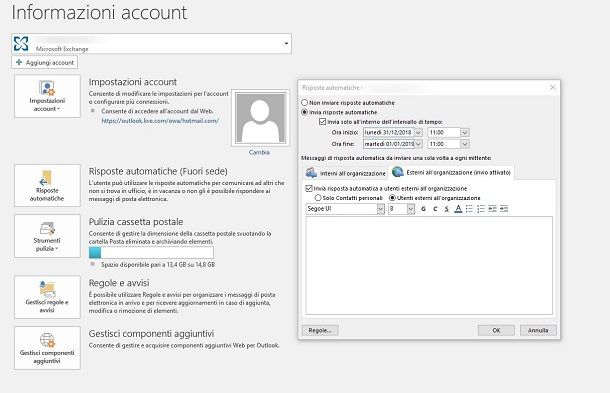Toggle underline (S) formatting
The image size is (610, 393).
pos(447,209)
